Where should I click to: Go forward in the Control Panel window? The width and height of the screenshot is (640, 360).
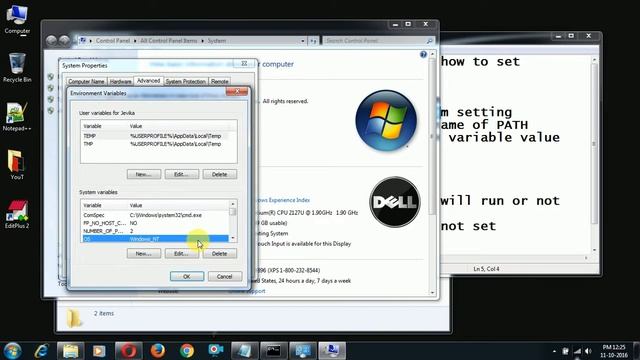tap(64, 40)
